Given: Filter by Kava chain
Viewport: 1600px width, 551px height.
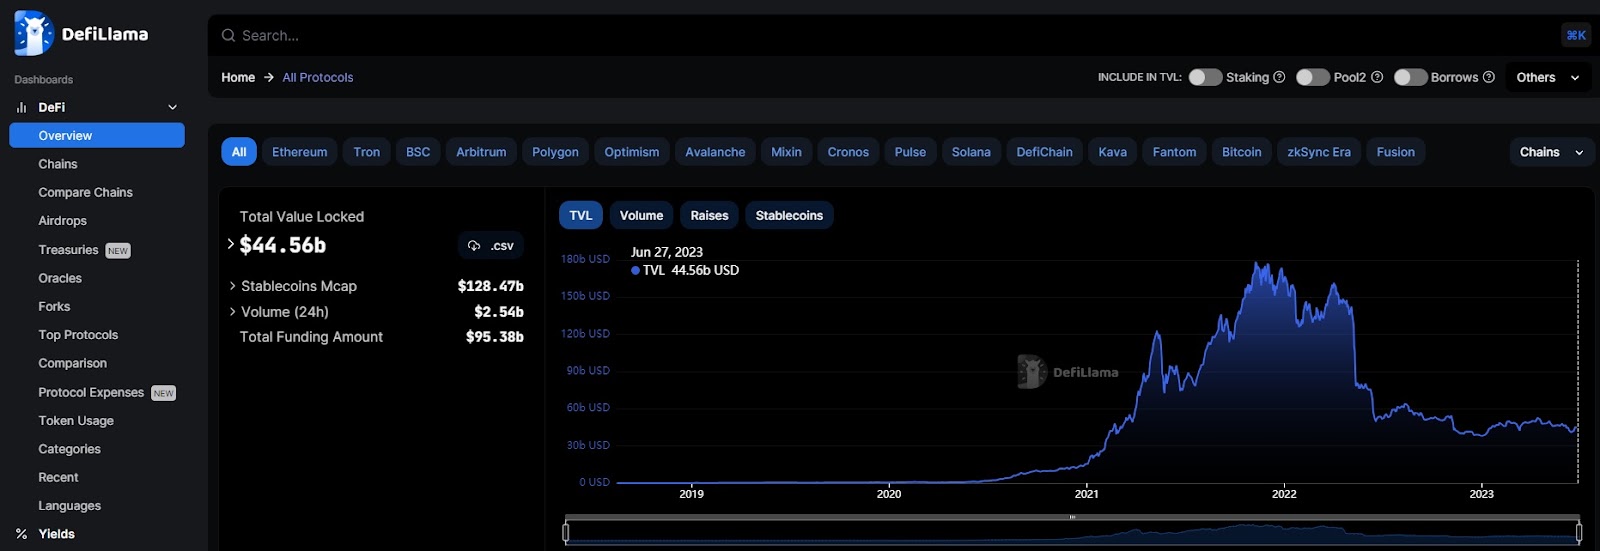Looking at the screenshot, I should coord(1112,152).
